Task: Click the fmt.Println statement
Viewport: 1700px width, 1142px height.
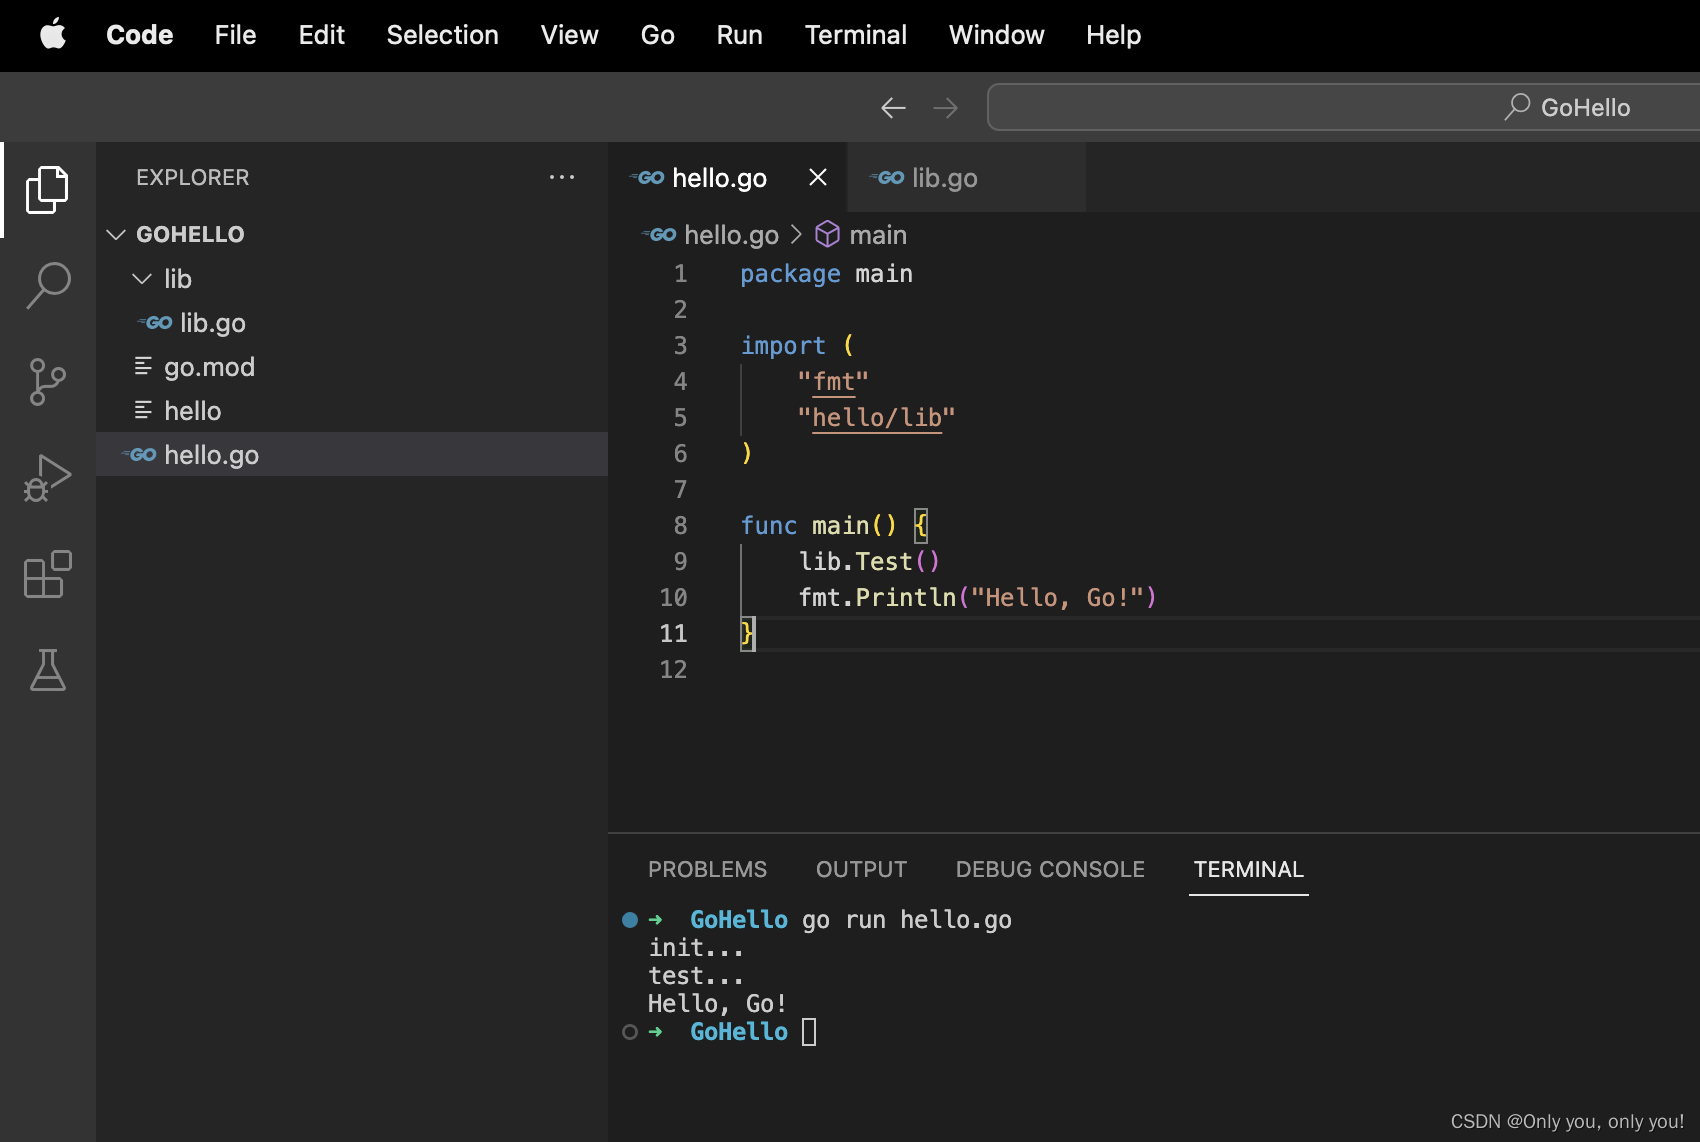Action: (x=977, y=597)
